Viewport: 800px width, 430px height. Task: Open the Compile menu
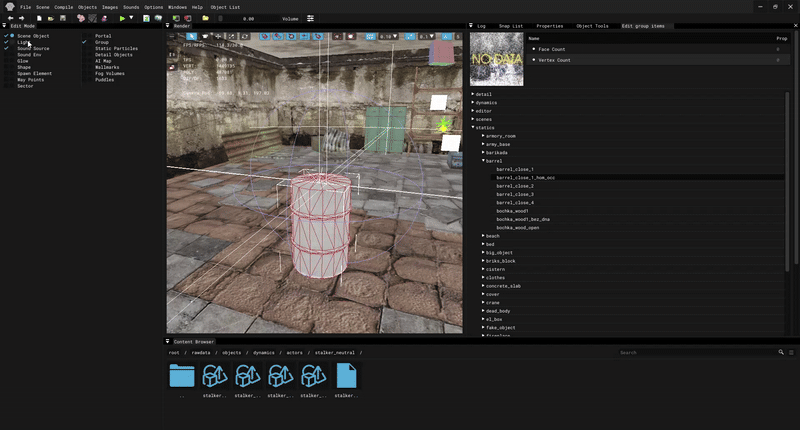(64, 7)
